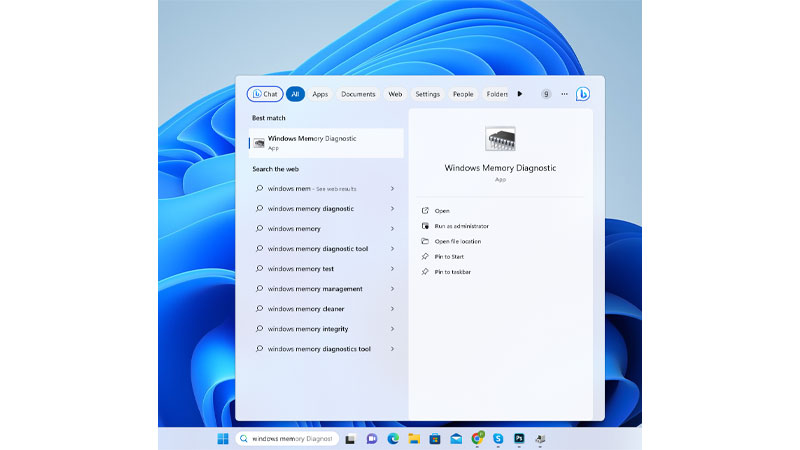Expand chevron for 'windows memory test'

[392, 269]
